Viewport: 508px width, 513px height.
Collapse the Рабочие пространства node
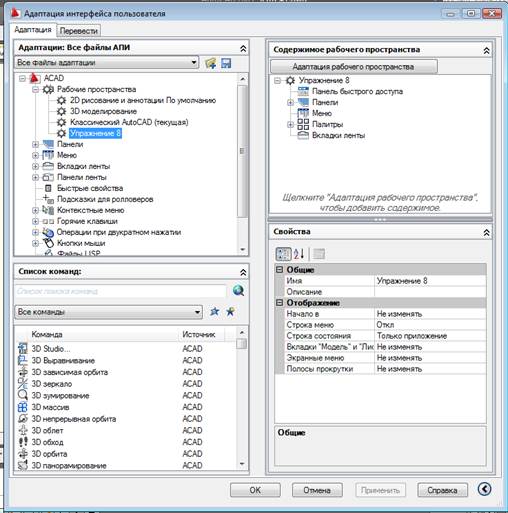(35, 89)
